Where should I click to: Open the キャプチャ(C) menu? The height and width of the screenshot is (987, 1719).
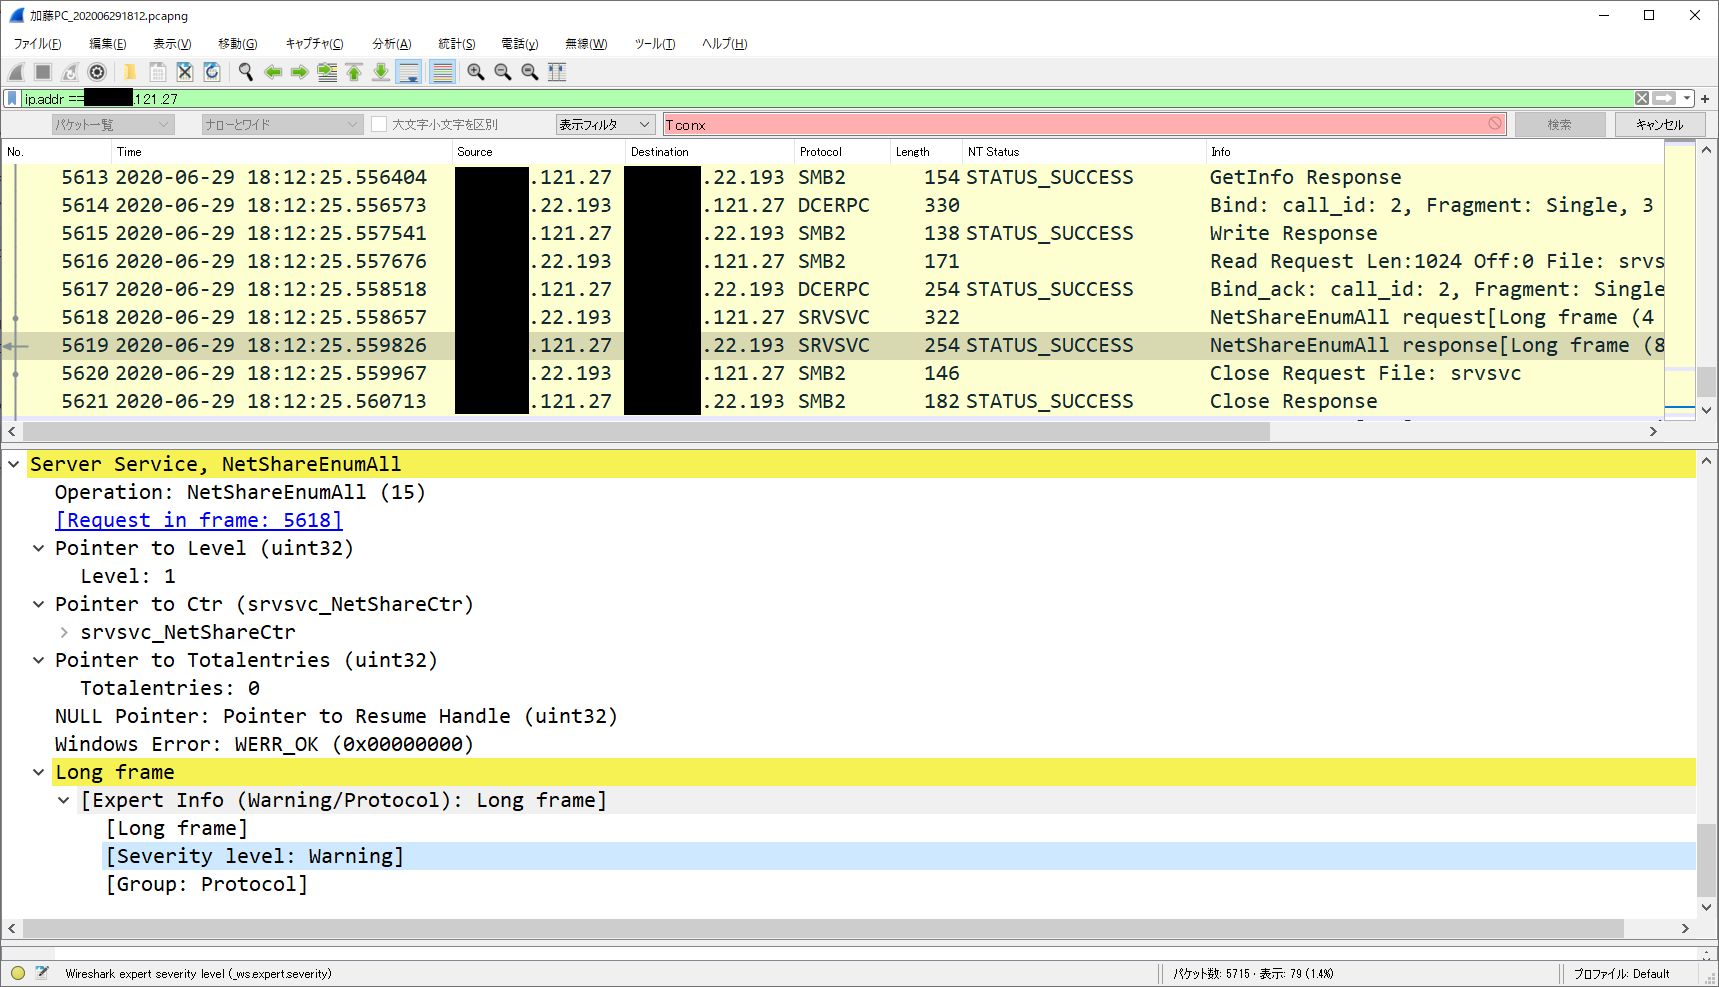[x=314, y=44]
